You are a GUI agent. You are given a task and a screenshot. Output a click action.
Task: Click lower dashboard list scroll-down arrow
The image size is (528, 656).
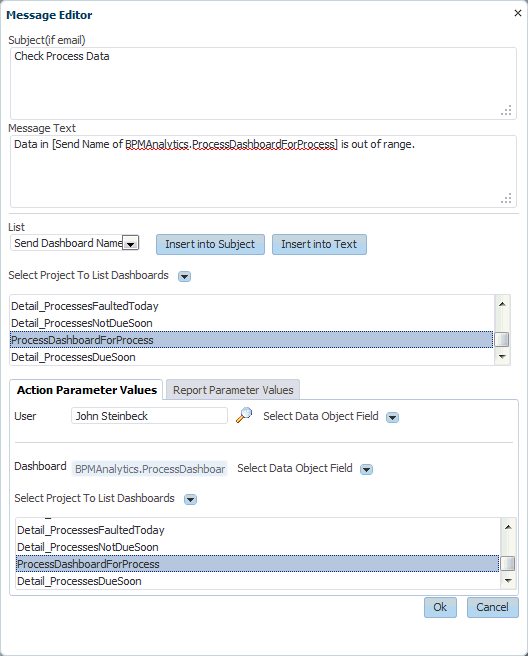[508, 580]
